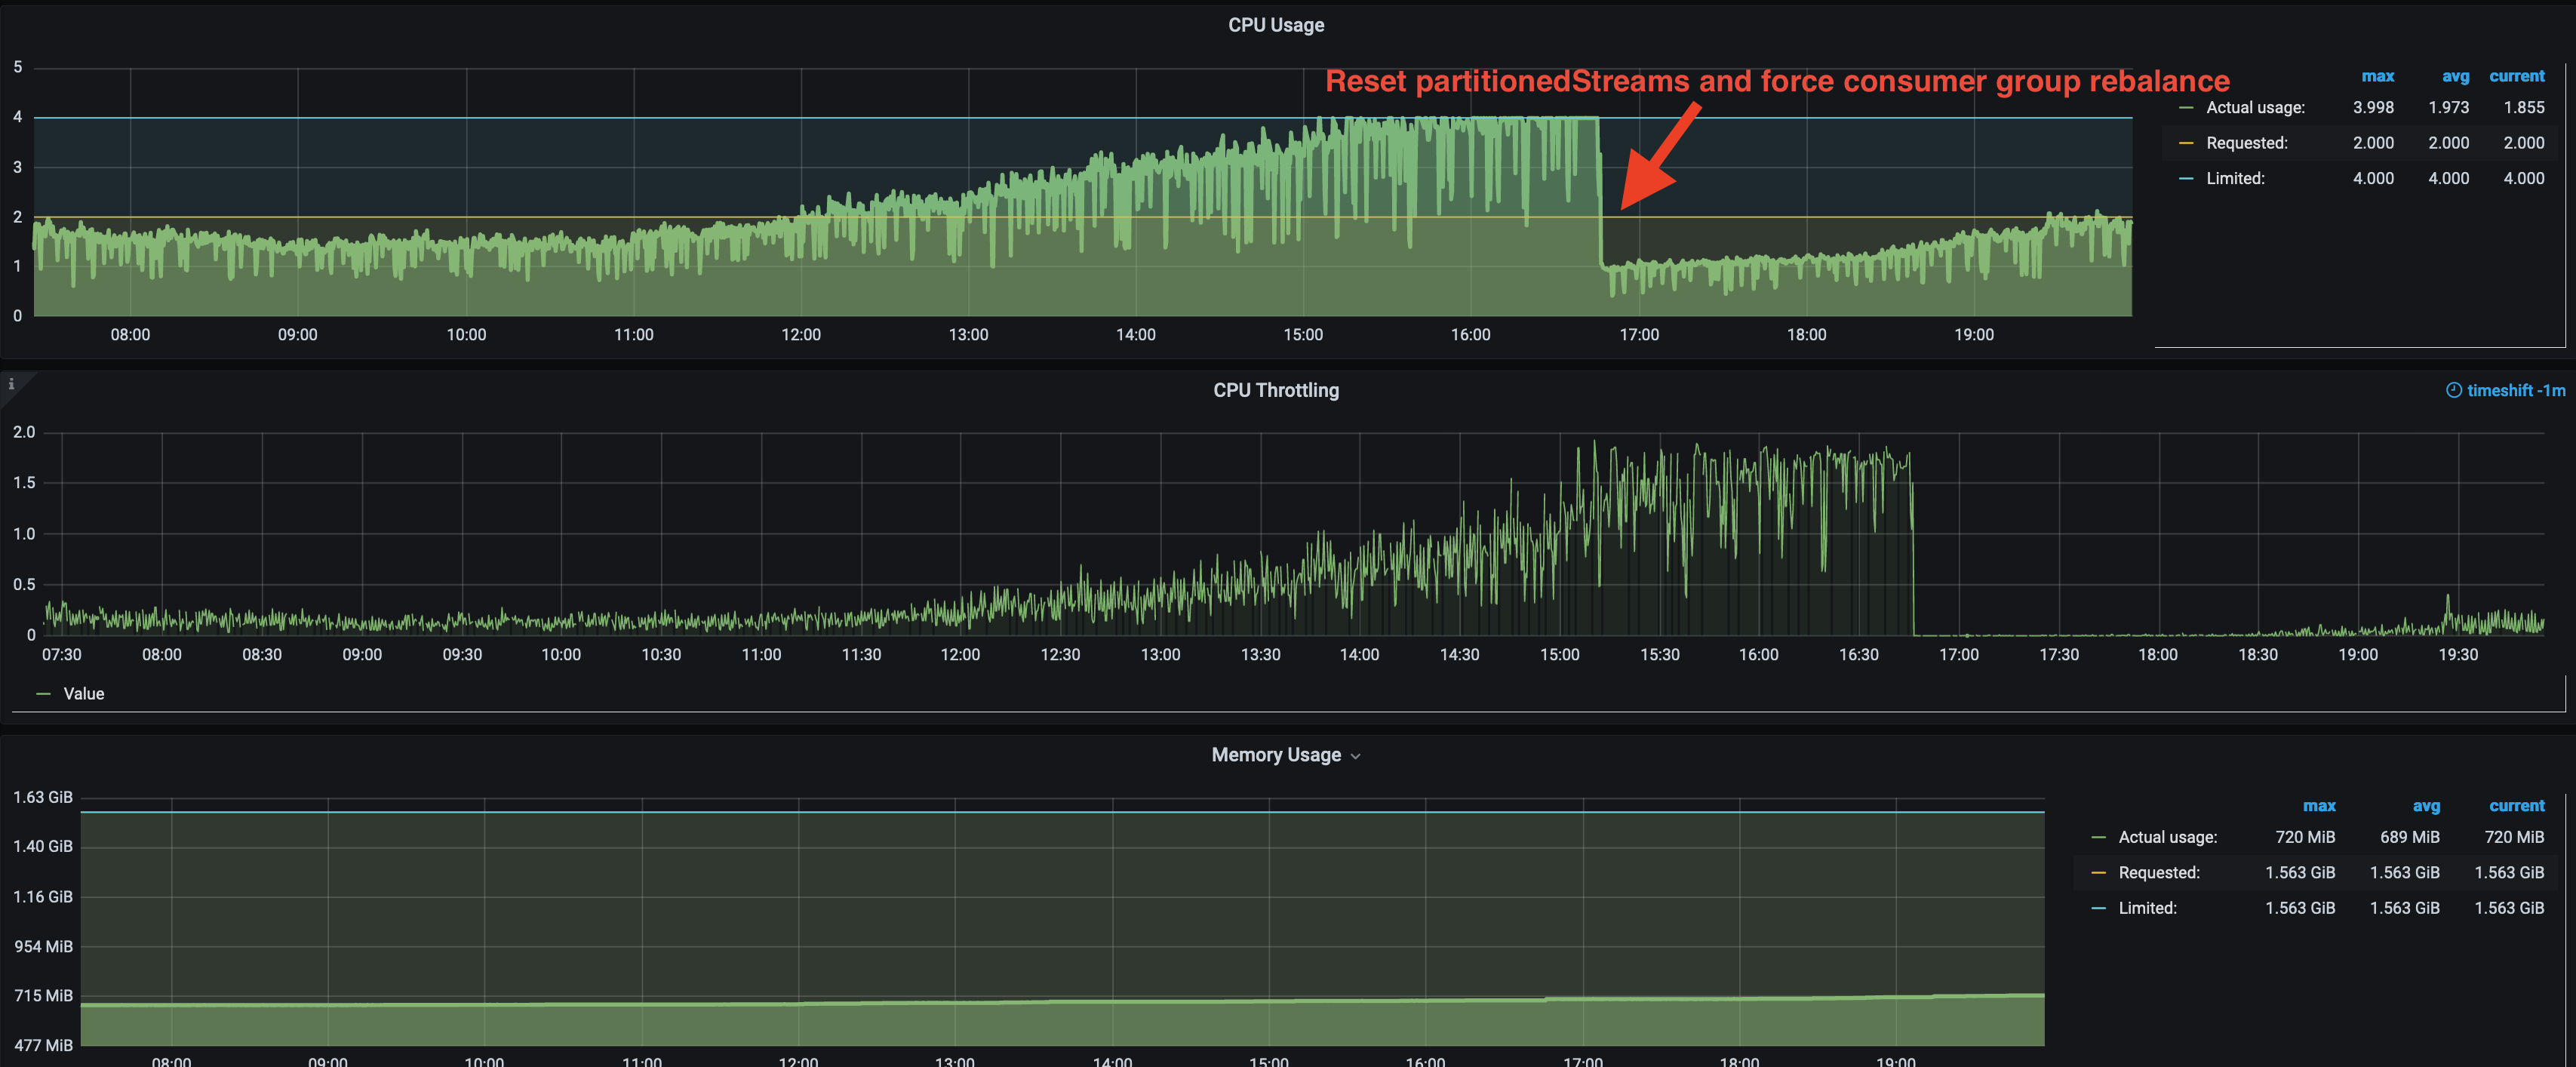Click the CPU Throttling panel title

(x=1275, y=390)
